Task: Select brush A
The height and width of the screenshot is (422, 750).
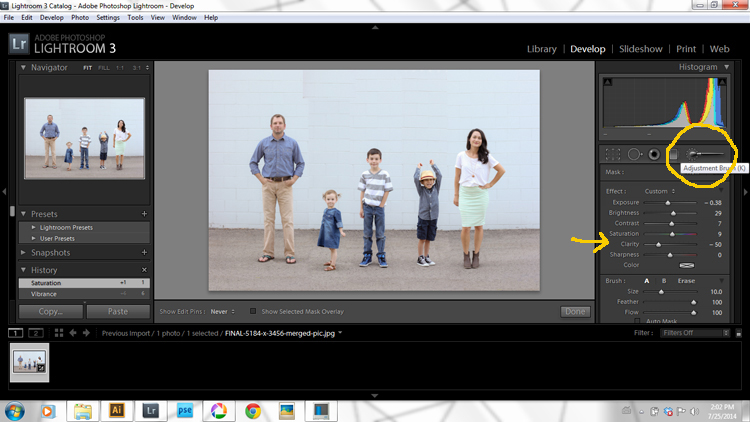Action: [647, 281]
